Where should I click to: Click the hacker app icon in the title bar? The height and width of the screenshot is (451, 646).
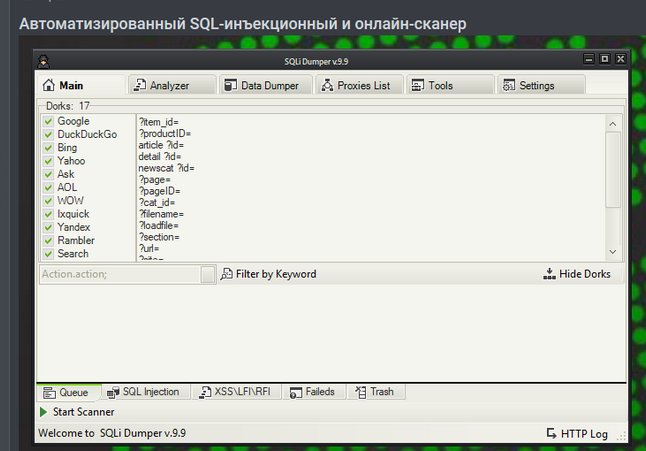pos(43,61)
